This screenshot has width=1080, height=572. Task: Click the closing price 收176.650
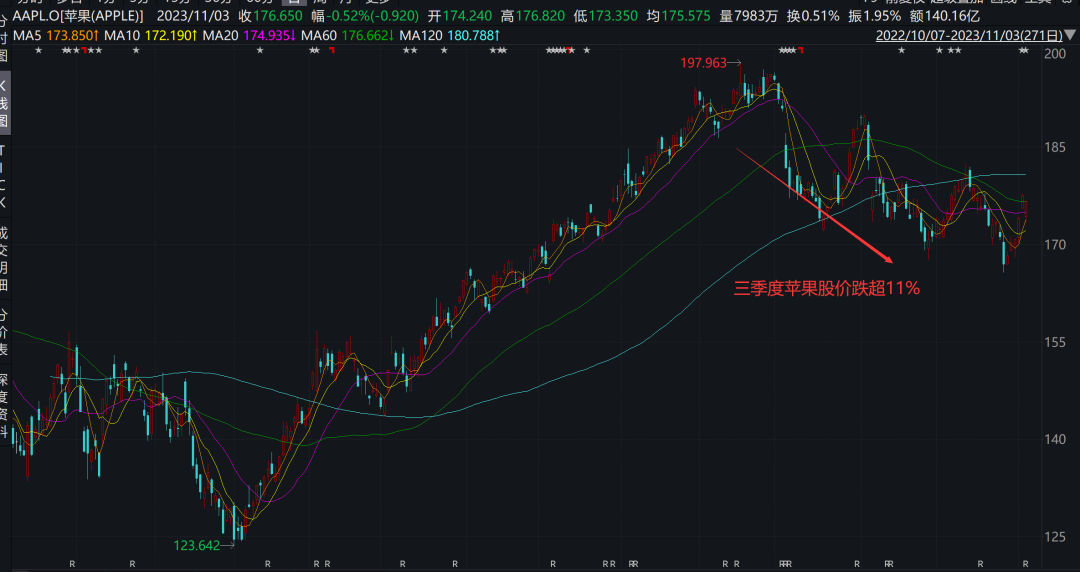click(x=271, y=16)
